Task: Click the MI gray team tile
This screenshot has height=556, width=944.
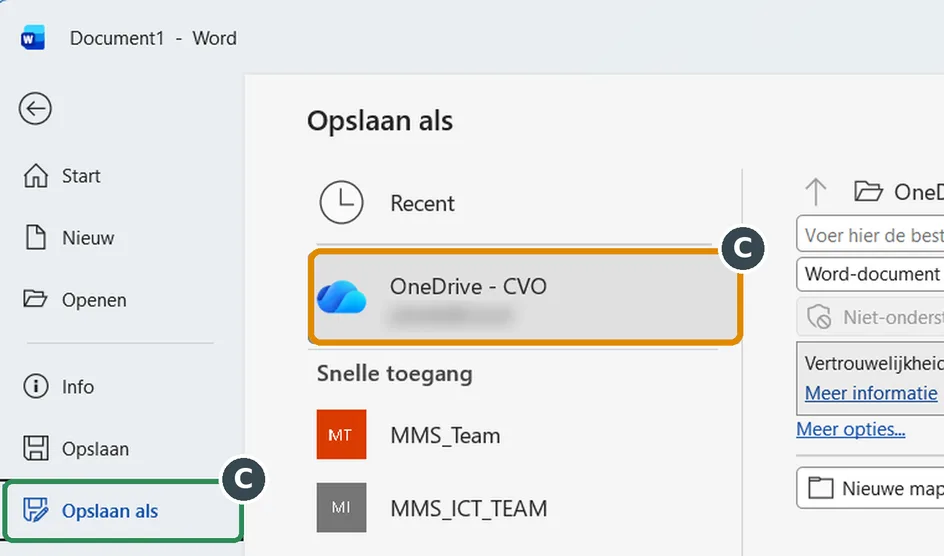Action: click(341, 507)
